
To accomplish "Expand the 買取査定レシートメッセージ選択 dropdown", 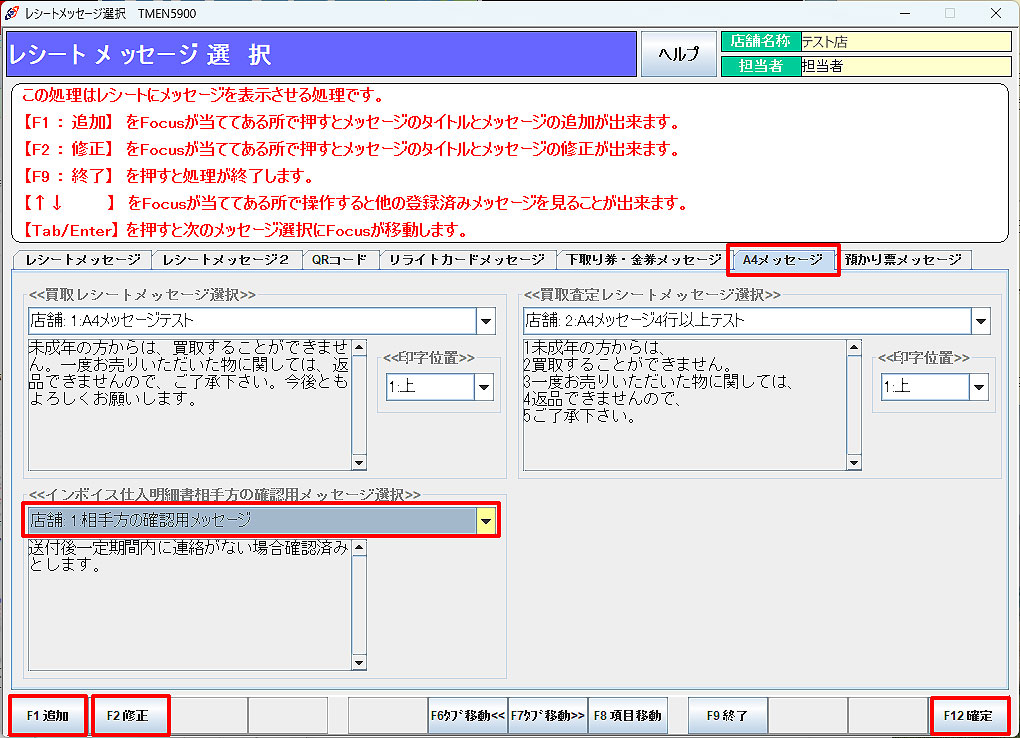I will click(979, 321).
